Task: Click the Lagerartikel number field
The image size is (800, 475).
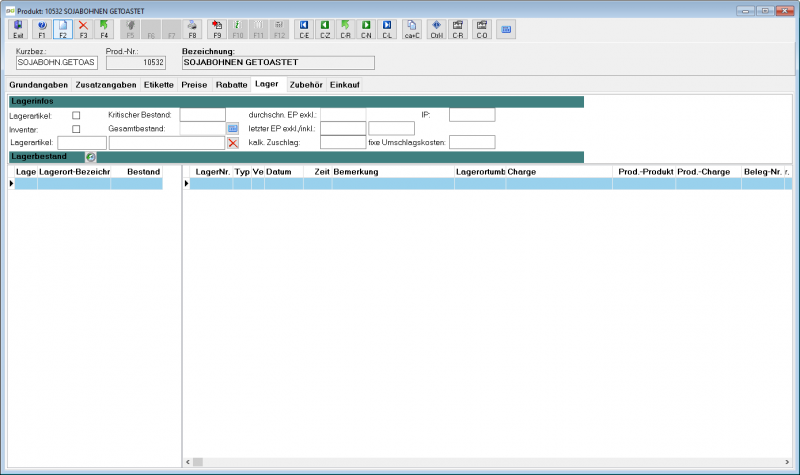Action: tap(82, 143)
